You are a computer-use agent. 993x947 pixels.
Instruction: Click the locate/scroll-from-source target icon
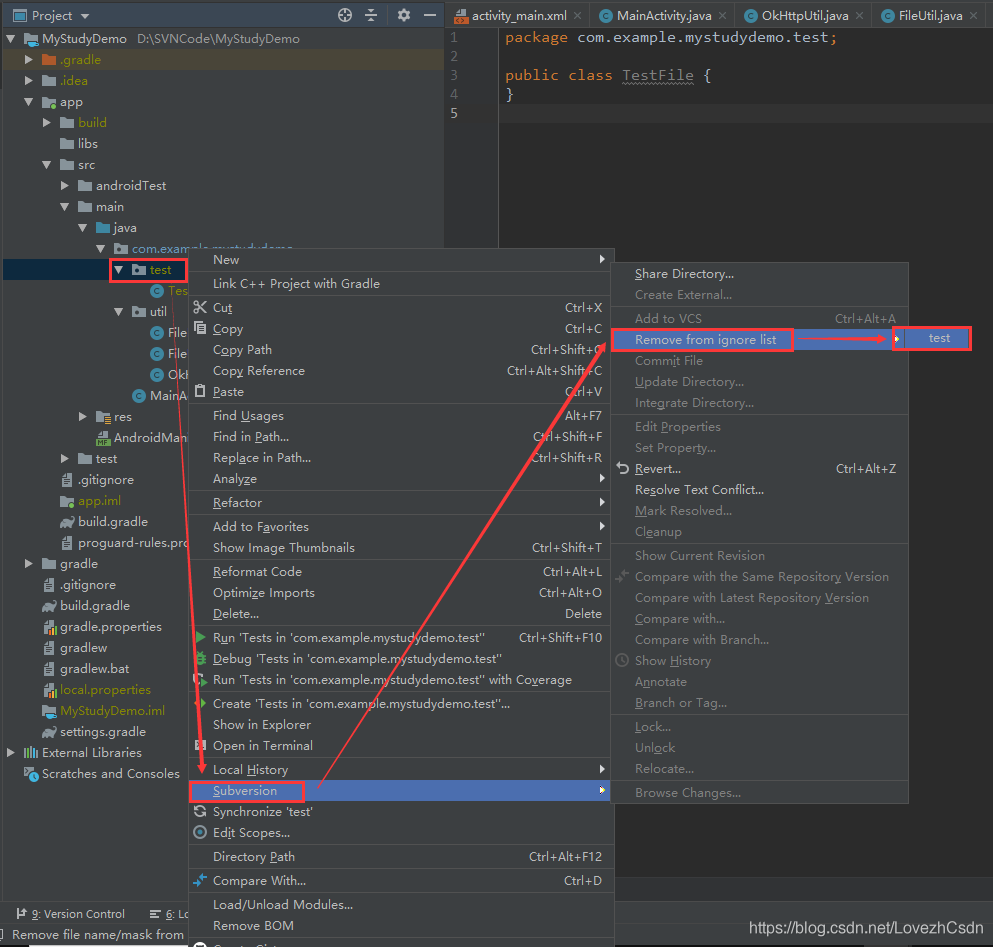pyautogui.click(x=345, y=15)
